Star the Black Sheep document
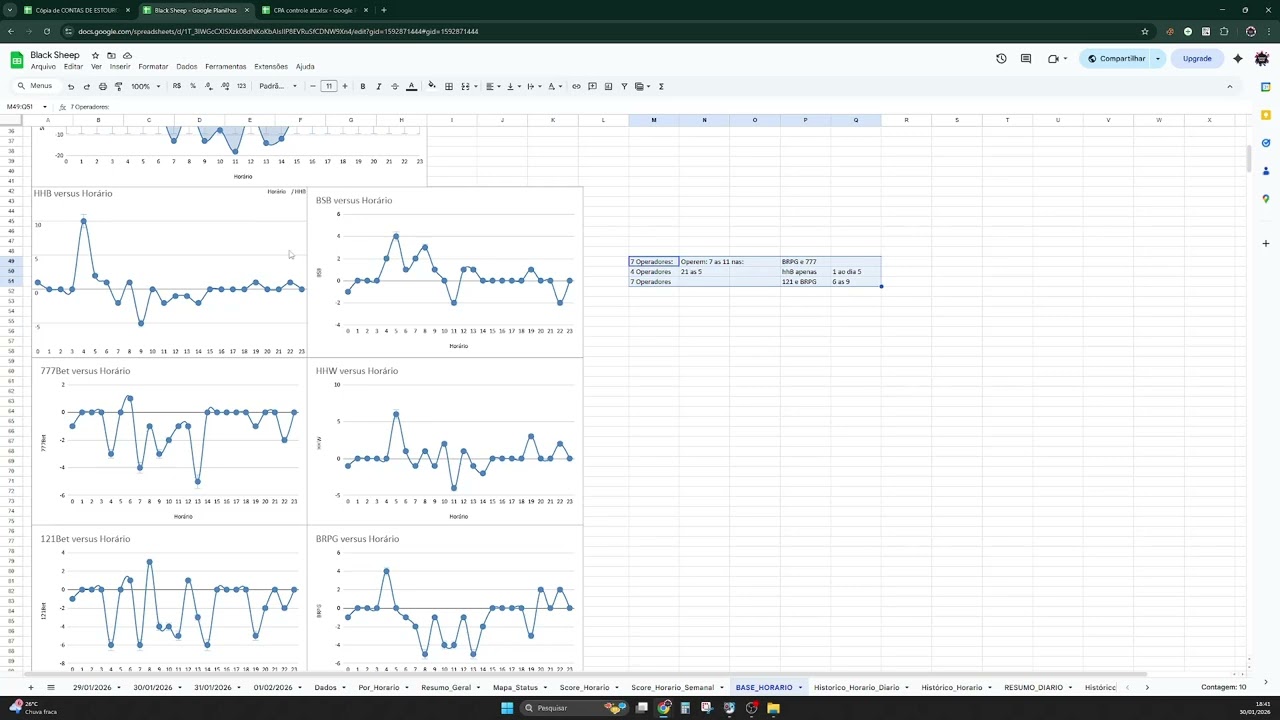The image size is (1280, 720). pos(95,55)
